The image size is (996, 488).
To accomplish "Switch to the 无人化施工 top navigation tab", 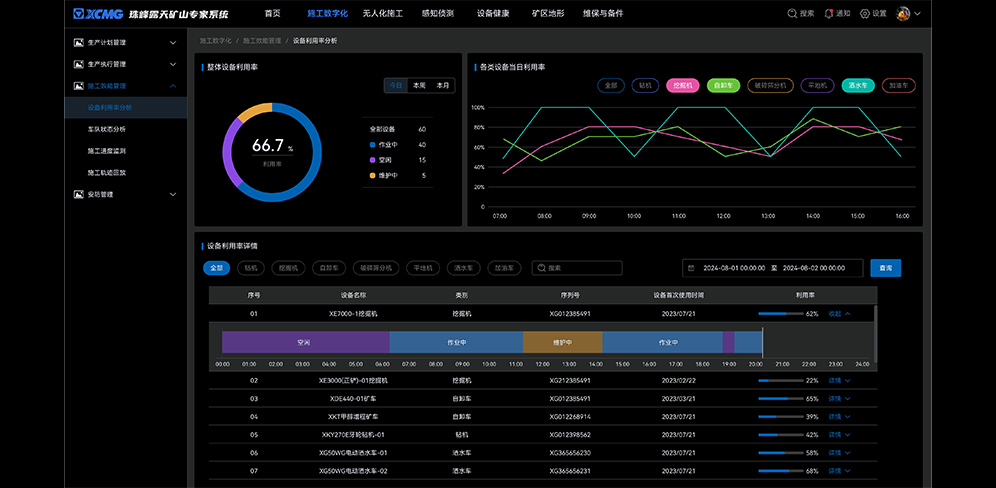I will pos(382,14).
